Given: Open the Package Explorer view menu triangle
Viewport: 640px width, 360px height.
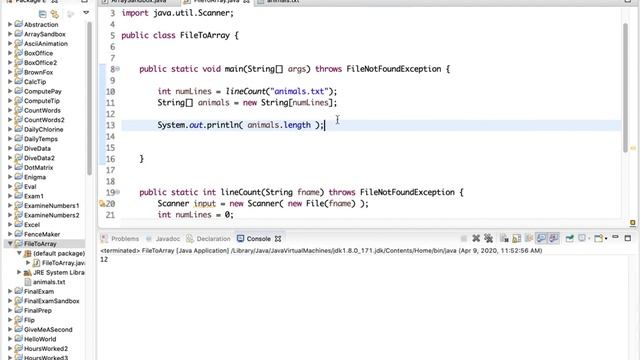Looking at the screenshot, I should coord(86,13).
